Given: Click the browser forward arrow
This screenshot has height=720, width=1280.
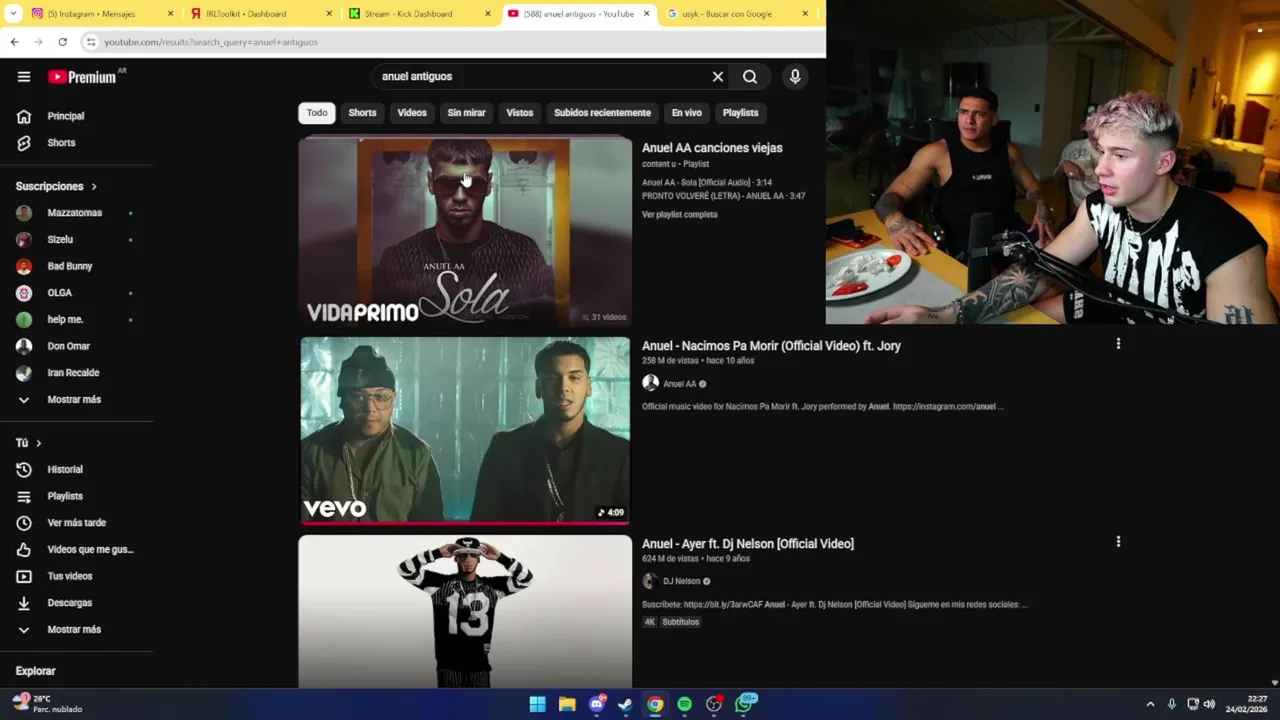Looking at the screenshot, I should (x=38, y=42).
